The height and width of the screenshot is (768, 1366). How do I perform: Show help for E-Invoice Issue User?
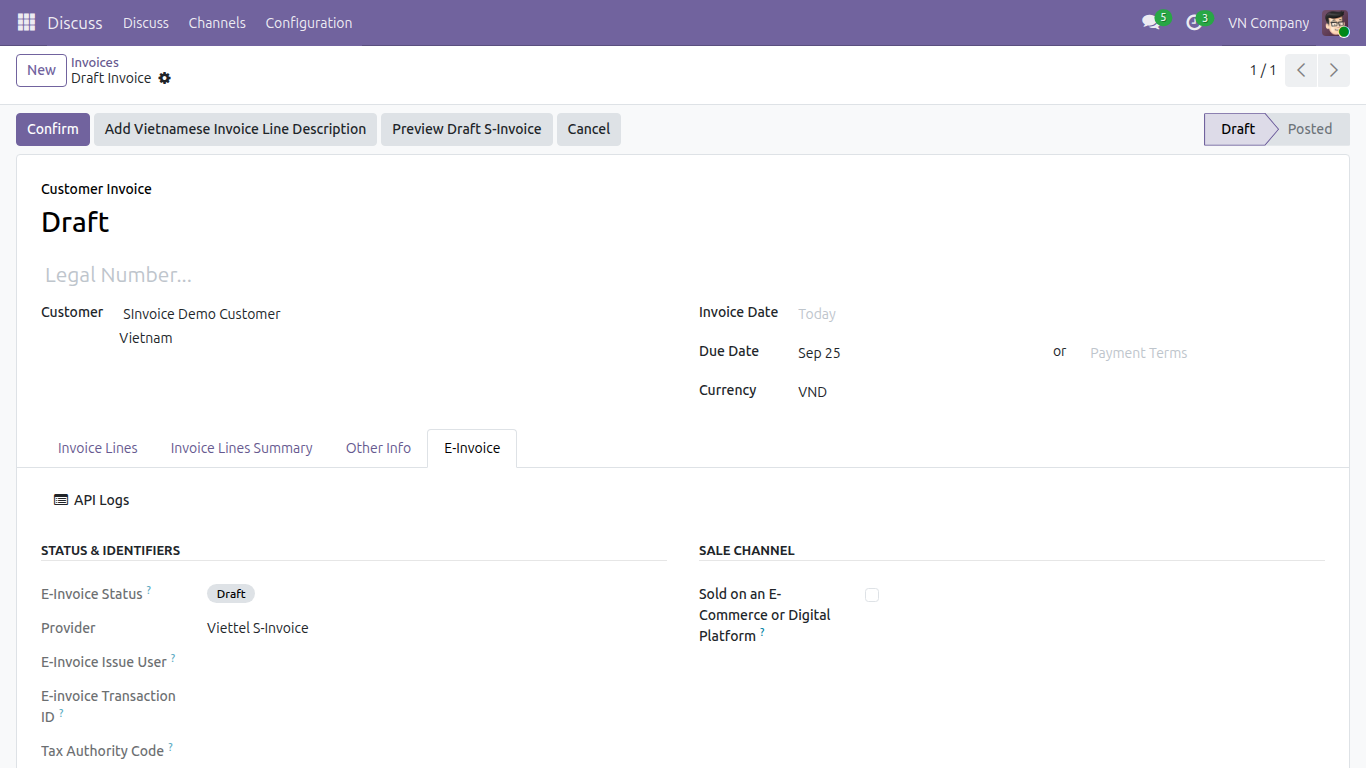173,658
